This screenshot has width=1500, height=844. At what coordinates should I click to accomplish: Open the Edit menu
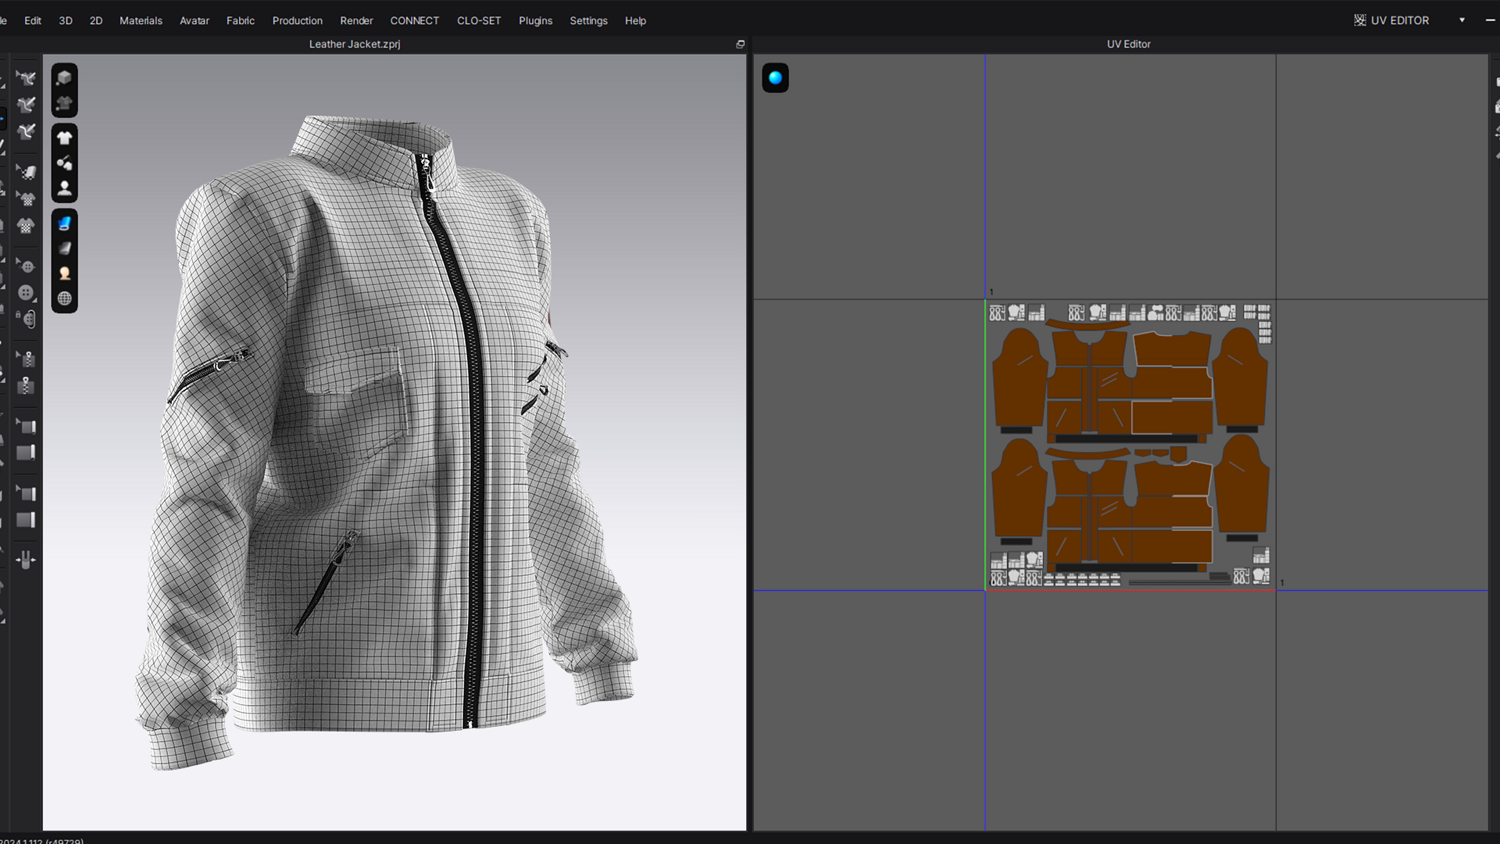[33, 20]
